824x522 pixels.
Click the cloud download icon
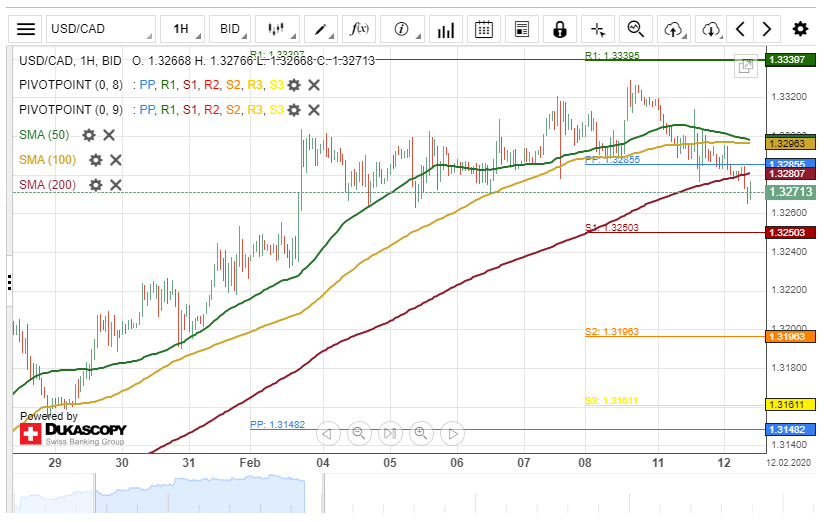(x=710, y=29)
